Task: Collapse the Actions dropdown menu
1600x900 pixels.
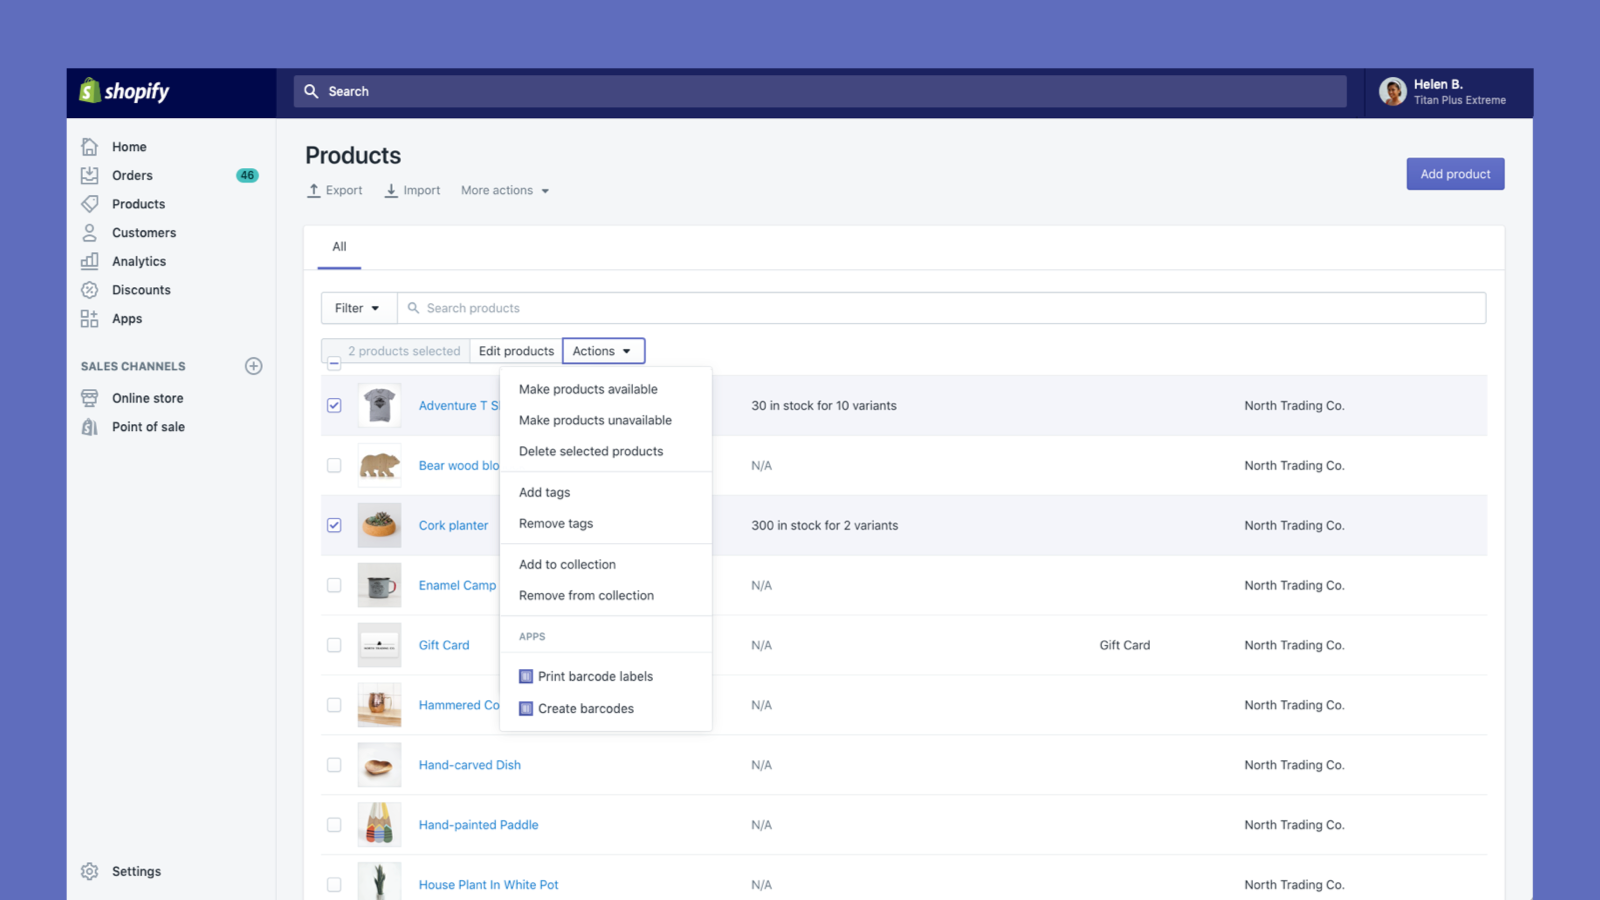Action: 603,351
